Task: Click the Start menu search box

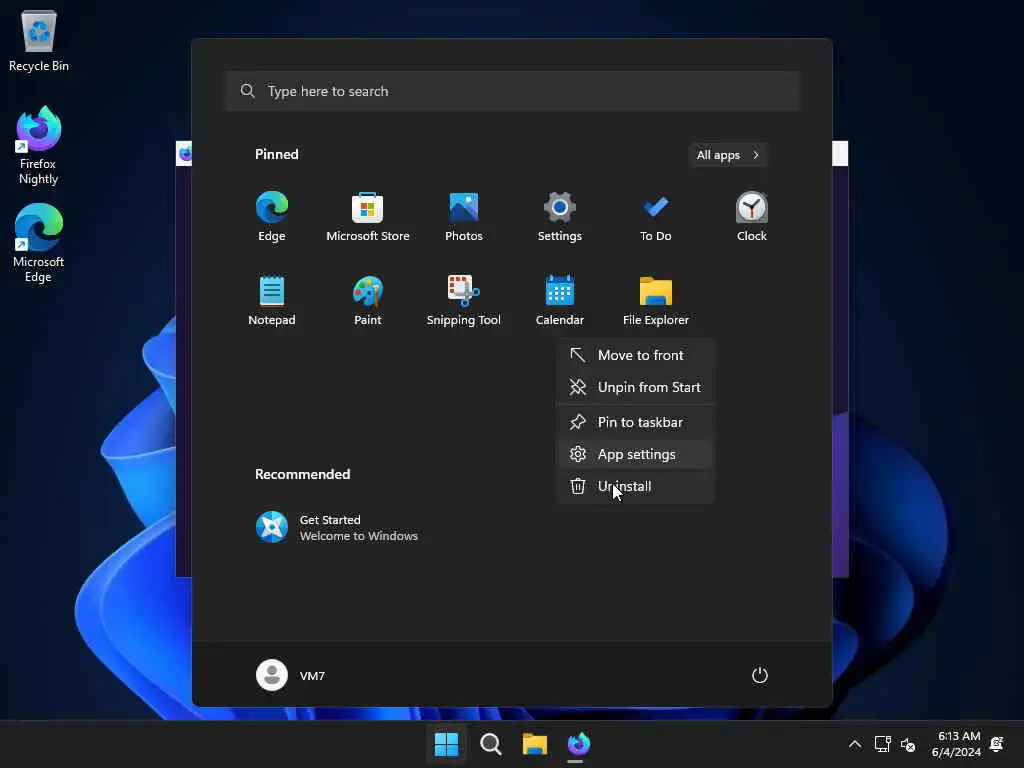Action: click(x=513, y=91)
